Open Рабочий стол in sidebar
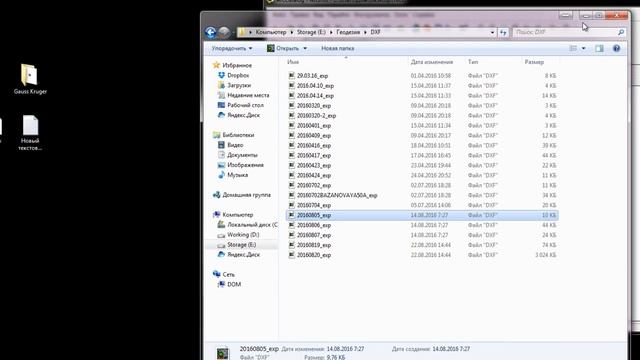The image size is (640, 360). 240,105
